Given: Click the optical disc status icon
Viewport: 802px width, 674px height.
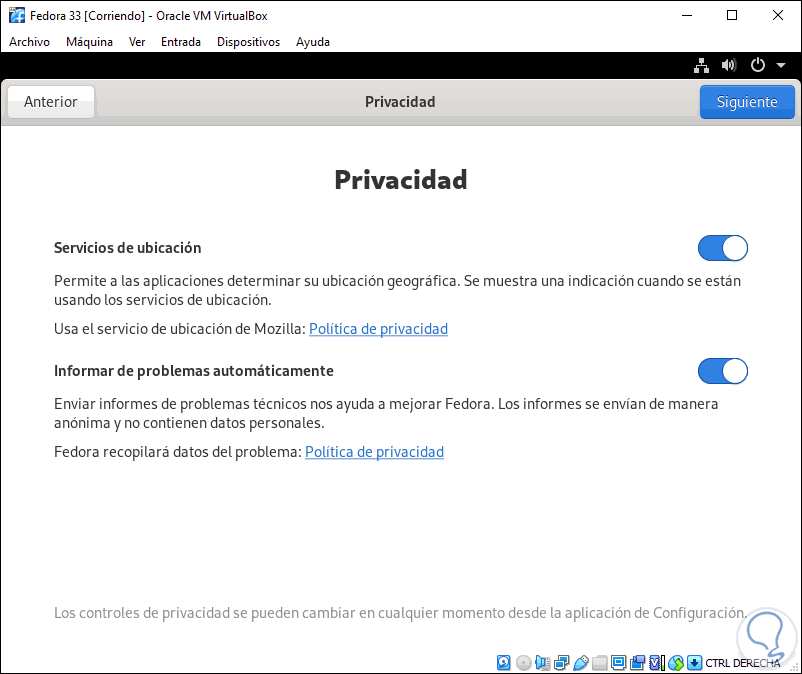Looking at the screenshot, I should (x=523, y=663).
